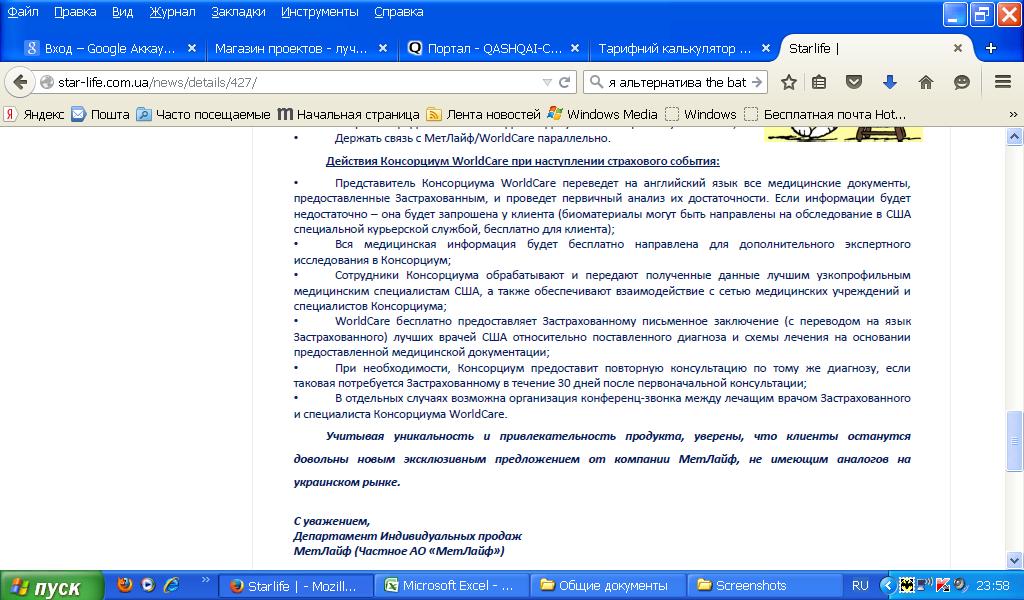Click the пуск Start button
Viewport: 1024px width, 600px height.
point(52,586)
